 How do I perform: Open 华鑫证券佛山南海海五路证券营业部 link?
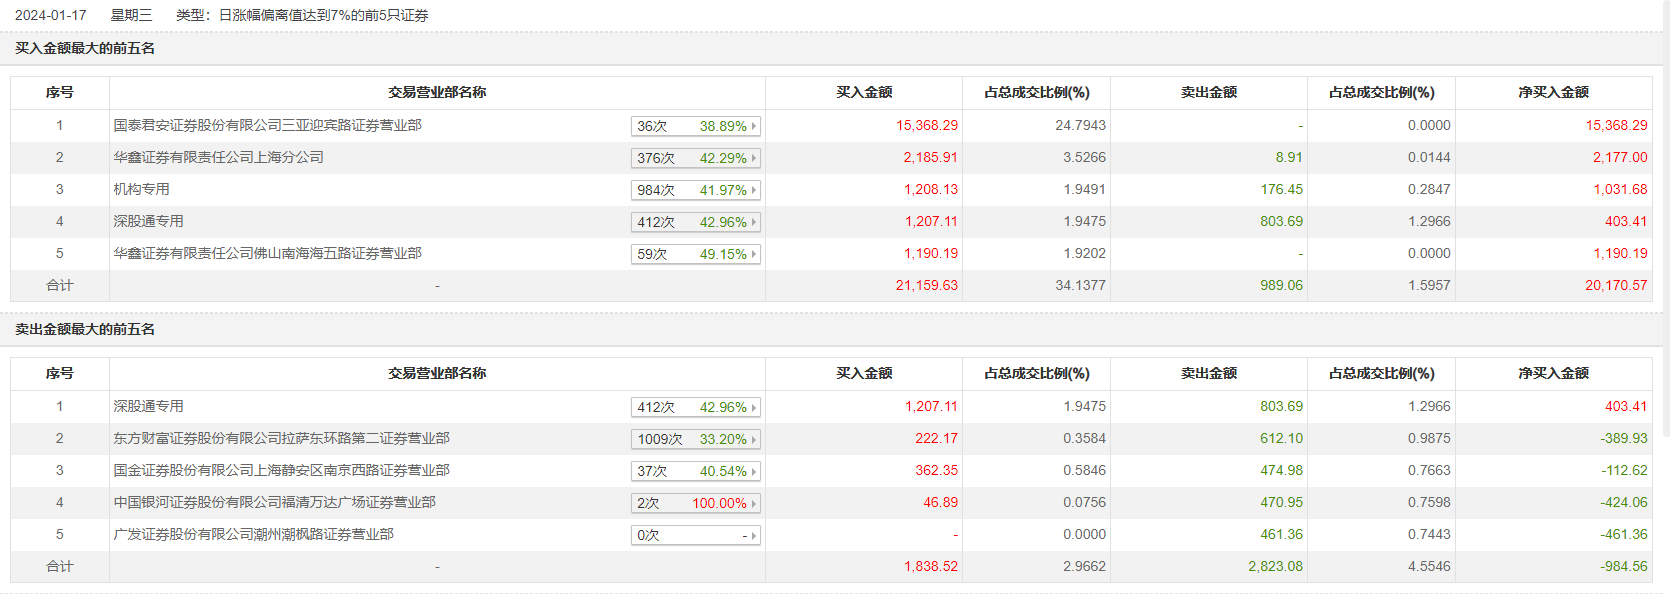(267, 253)
